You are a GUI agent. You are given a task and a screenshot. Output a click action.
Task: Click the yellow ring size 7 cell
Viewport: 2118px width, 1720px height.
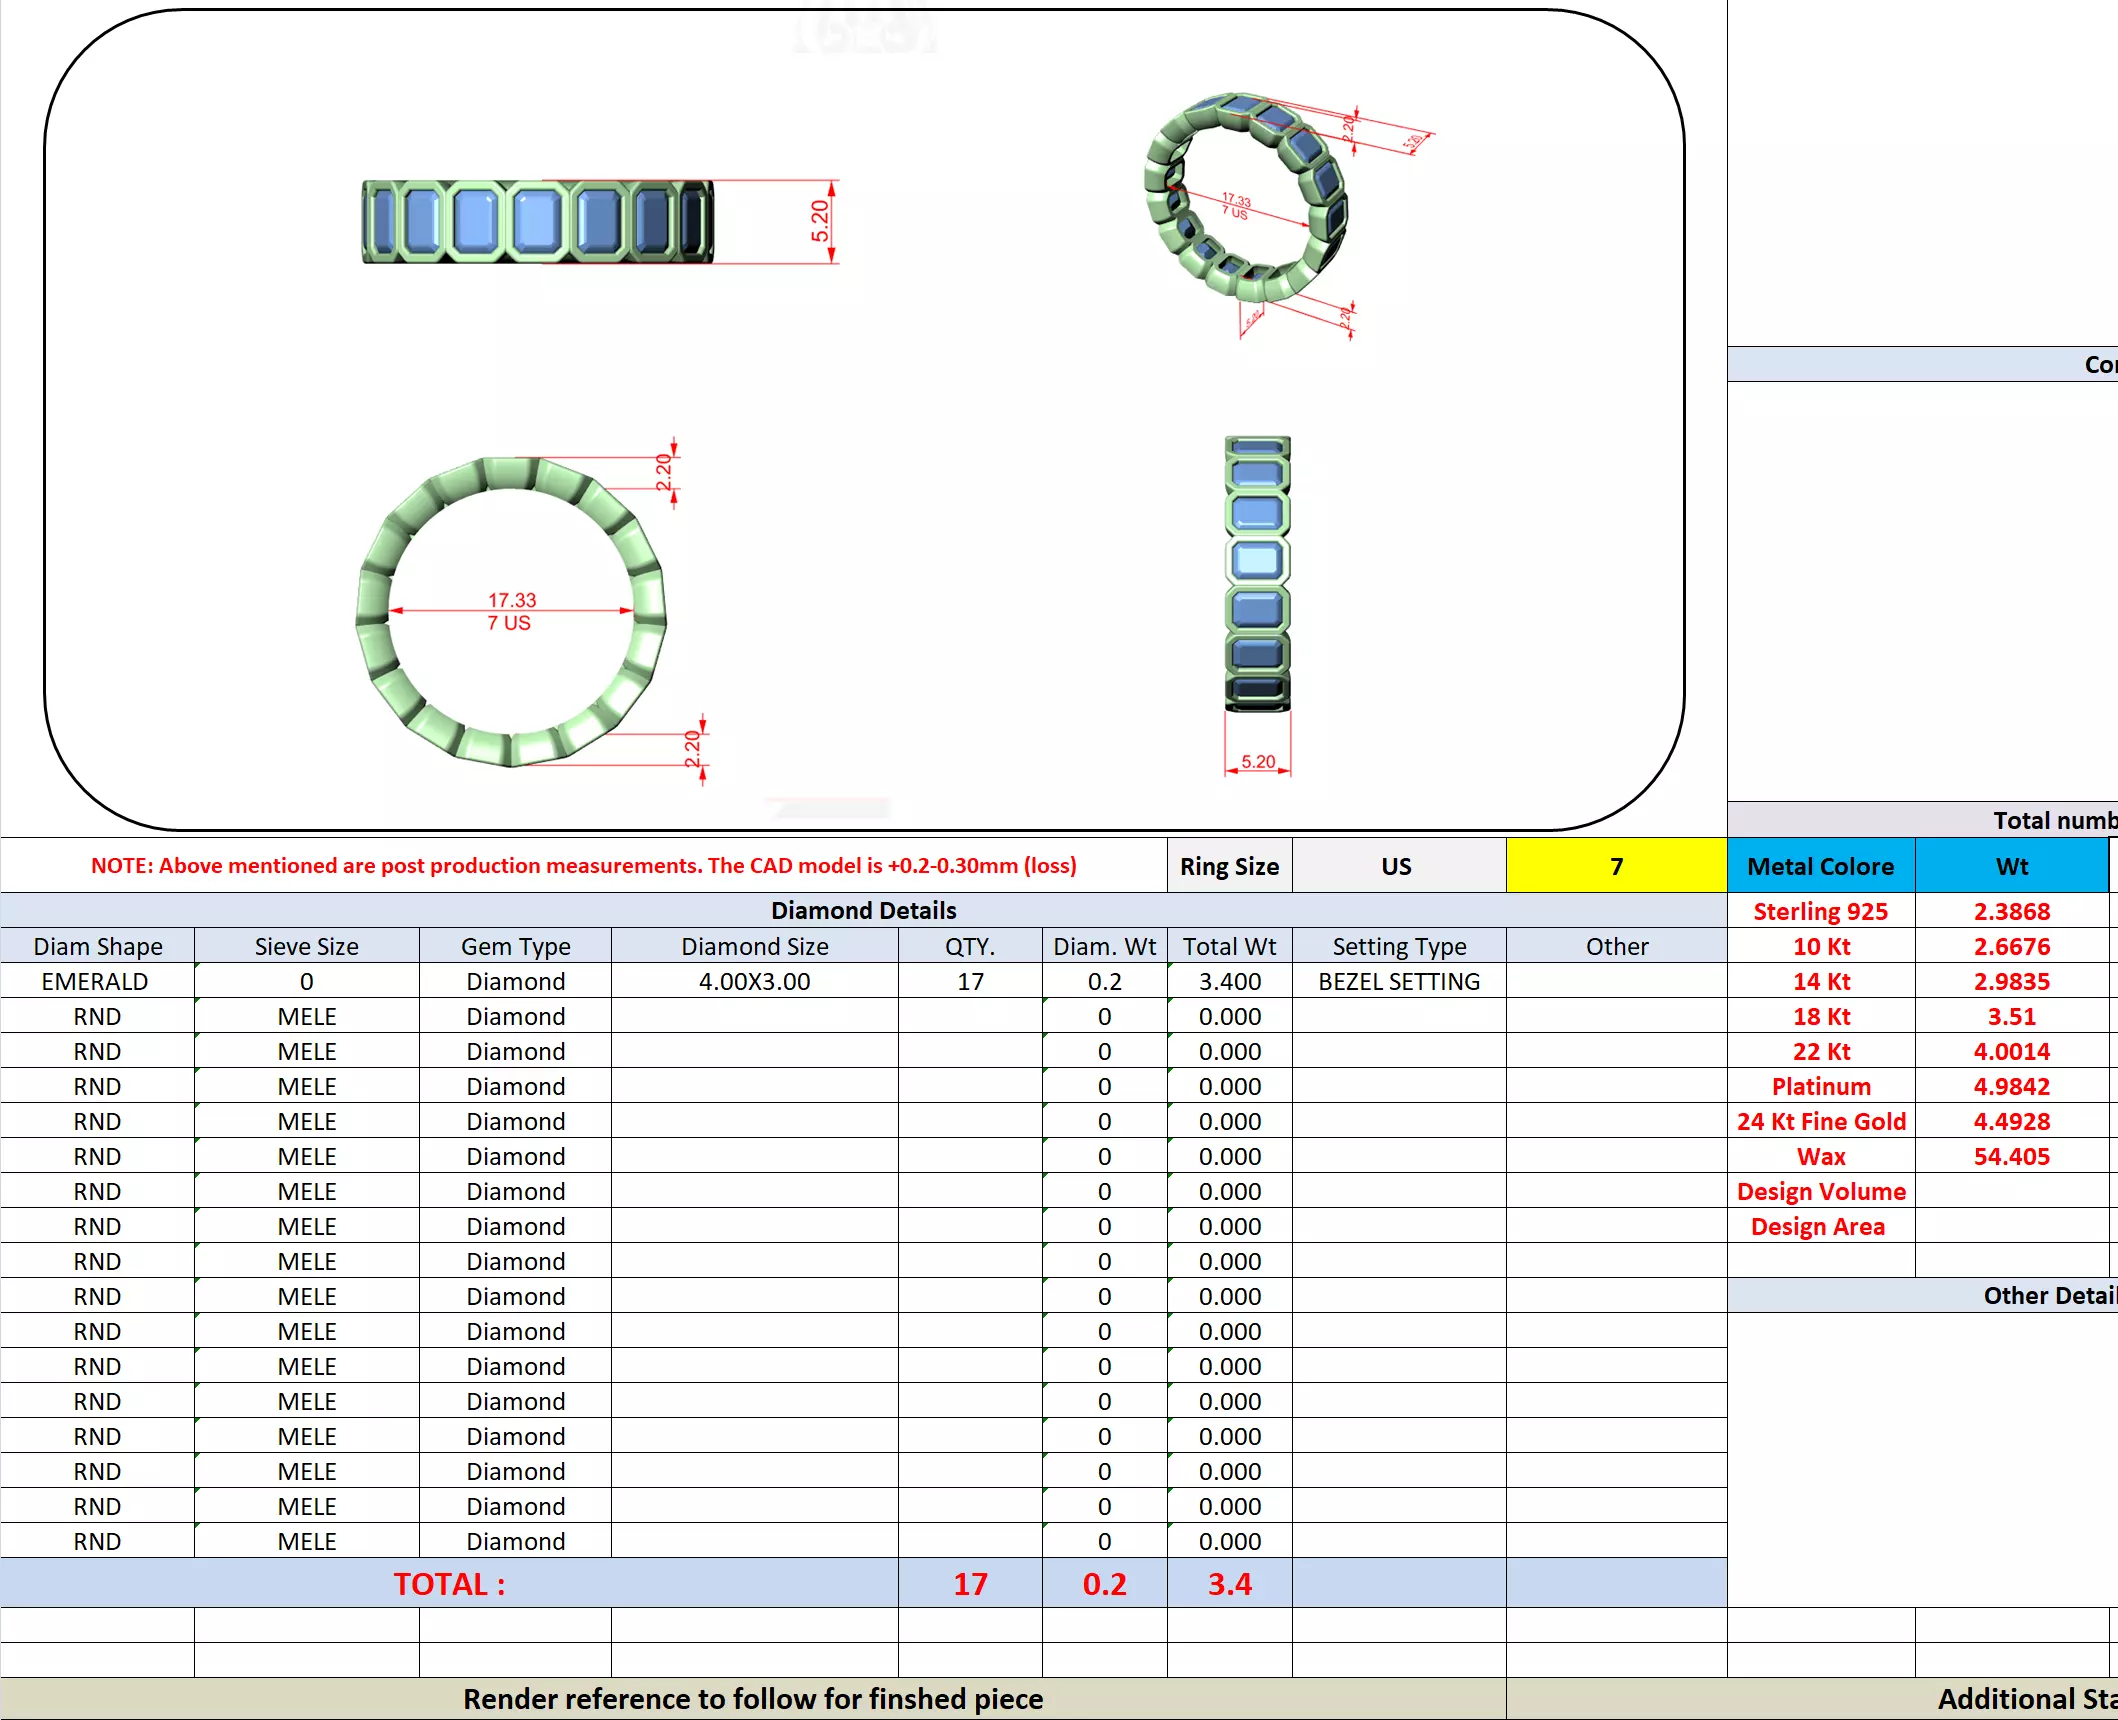click(1615, 866)
